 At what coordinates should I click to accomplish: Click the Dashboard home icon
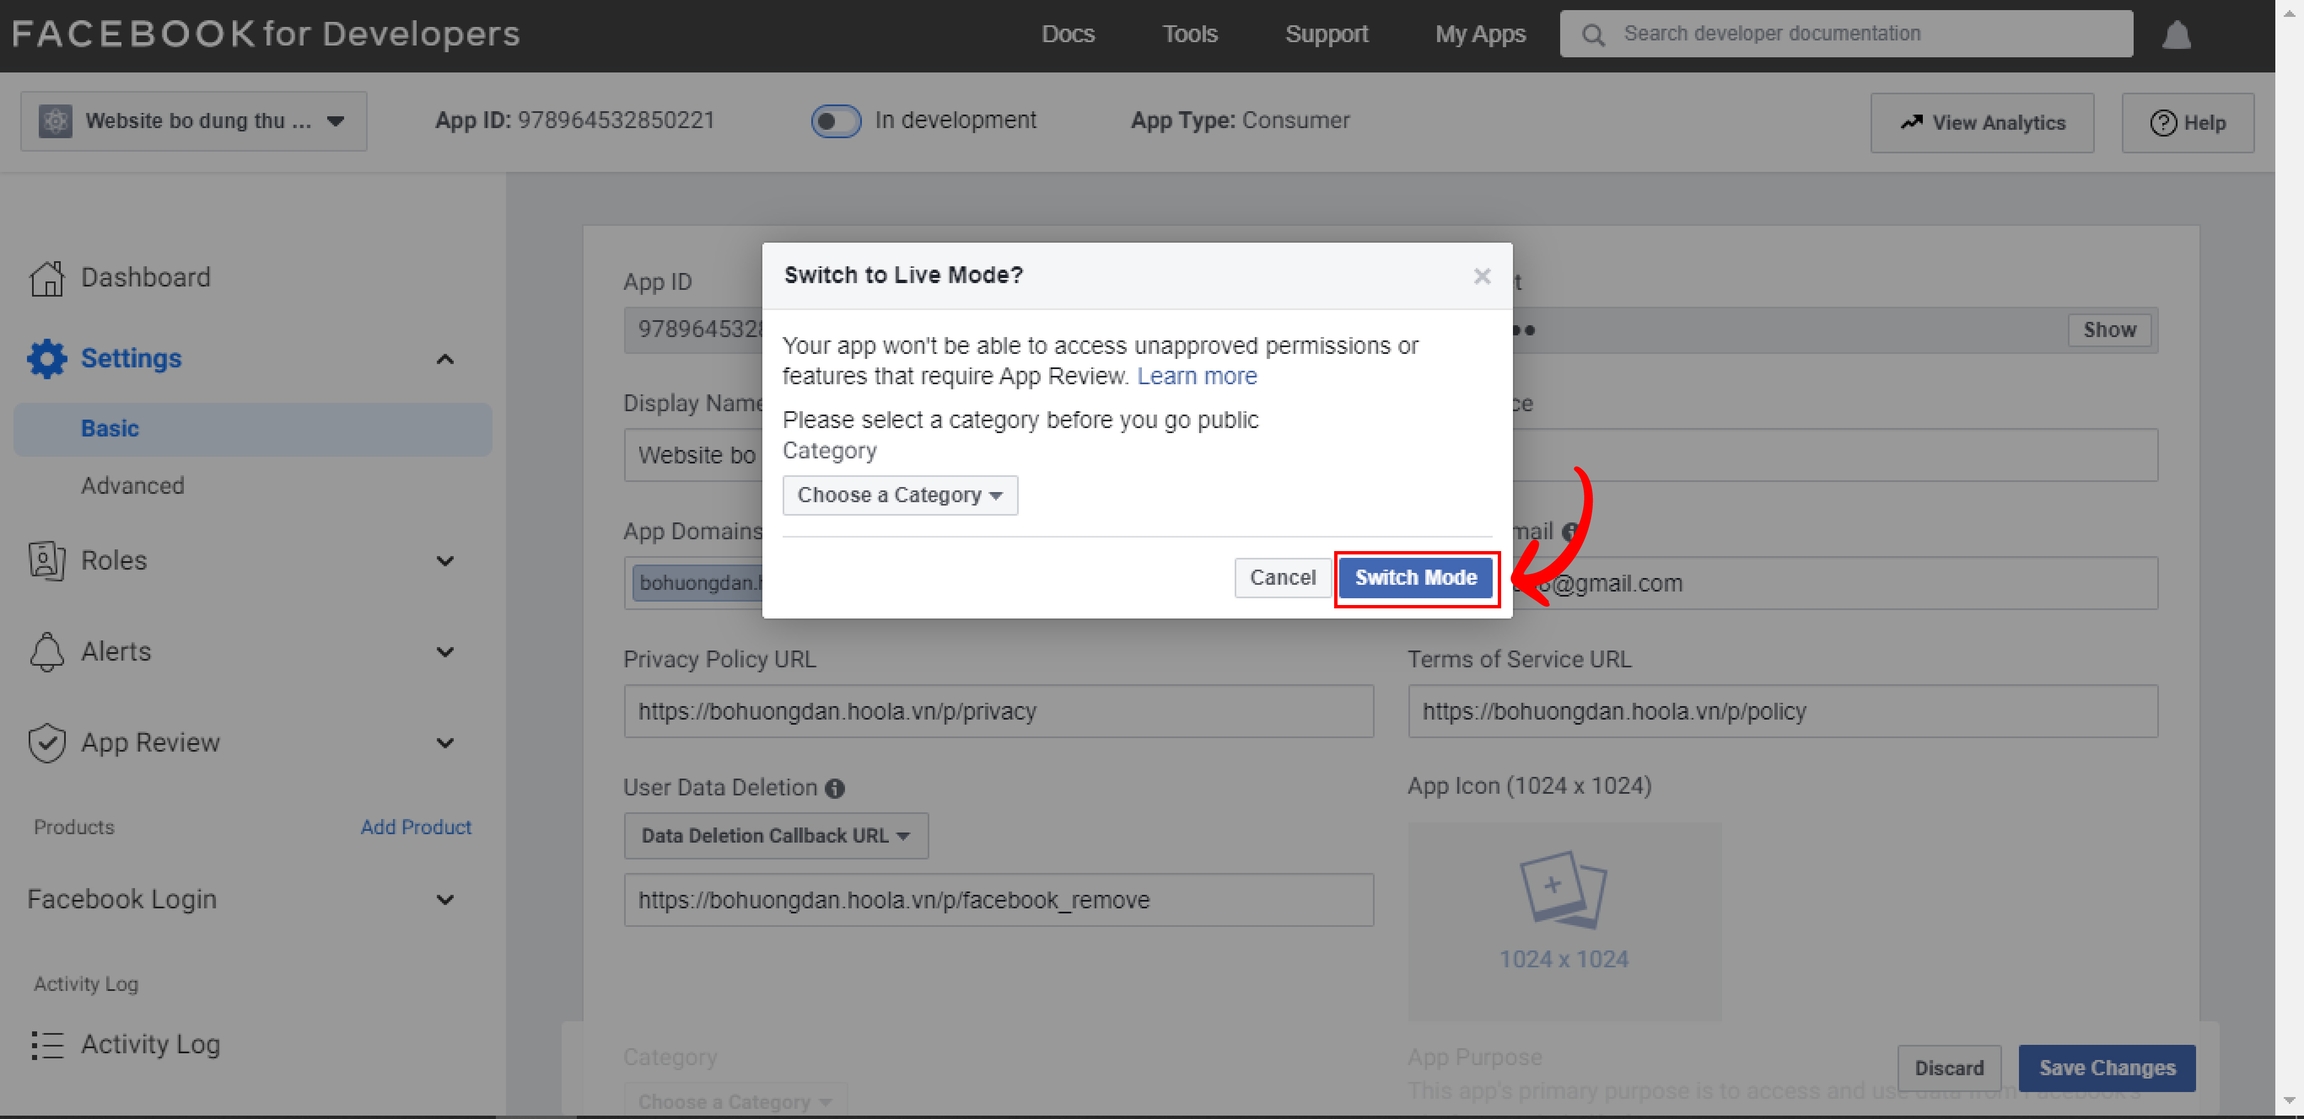pyautogui.click(x=47, y=278)
